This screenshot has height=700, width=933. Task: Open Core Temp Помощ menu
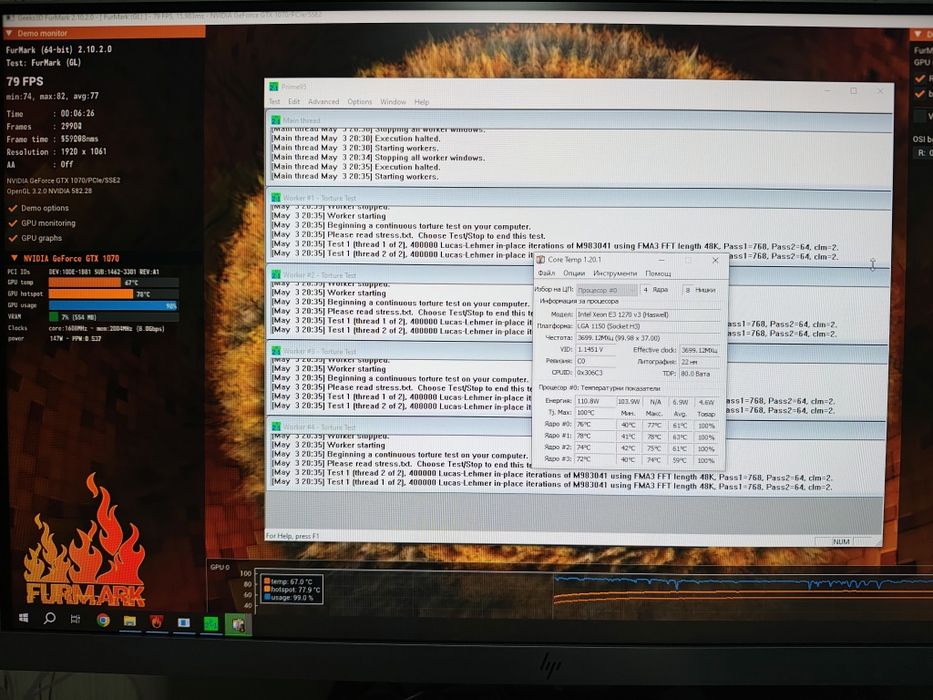[658, 273]
